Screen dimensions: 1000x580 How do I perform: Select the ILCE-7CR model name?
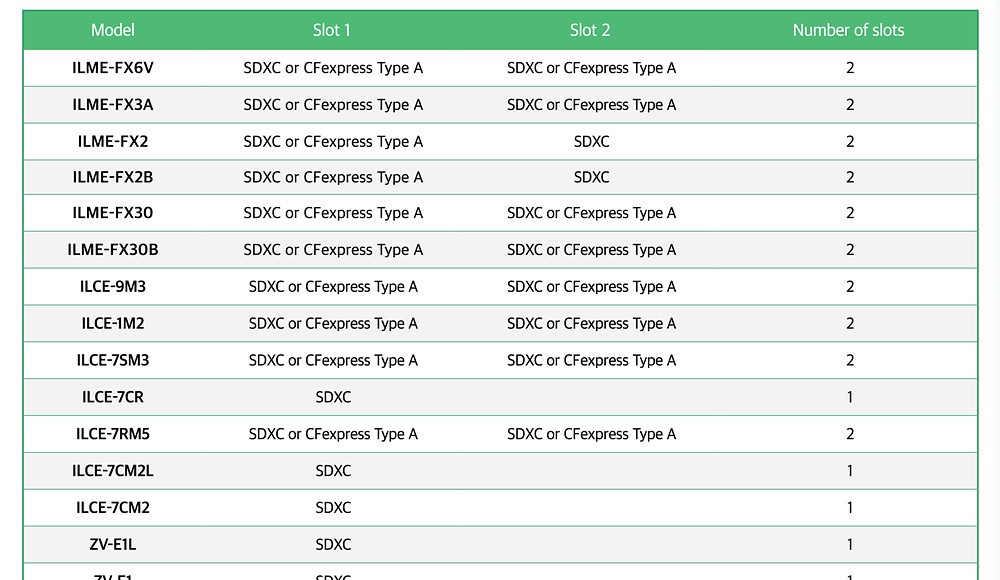coord(113,397)
